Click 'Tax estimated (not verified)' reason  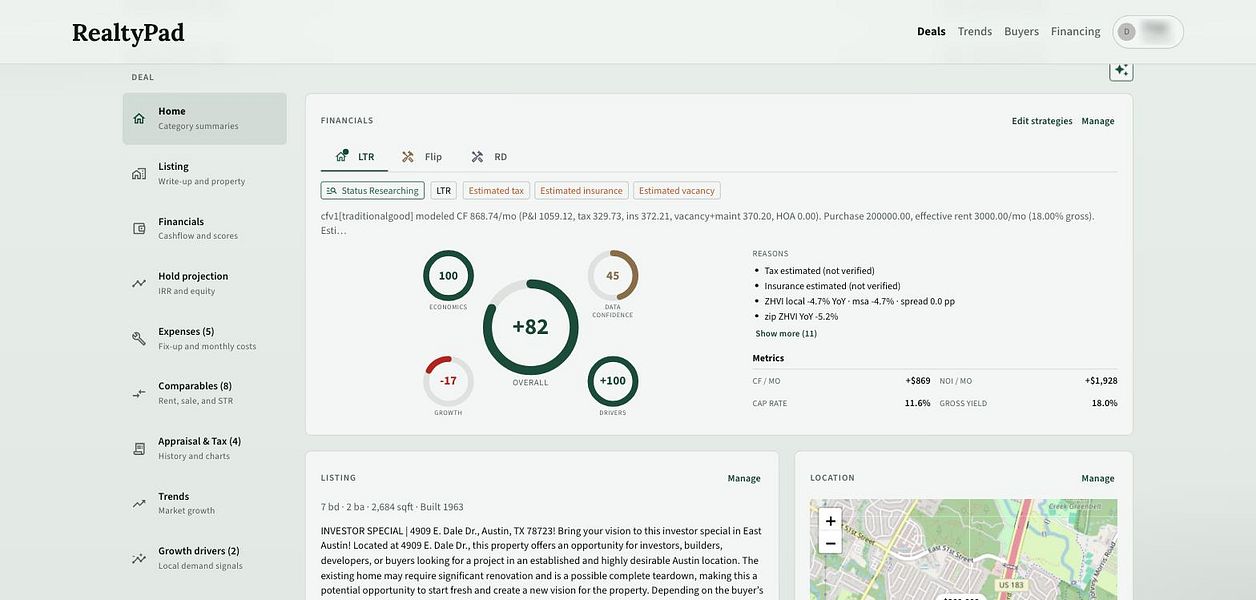(820, 271)
